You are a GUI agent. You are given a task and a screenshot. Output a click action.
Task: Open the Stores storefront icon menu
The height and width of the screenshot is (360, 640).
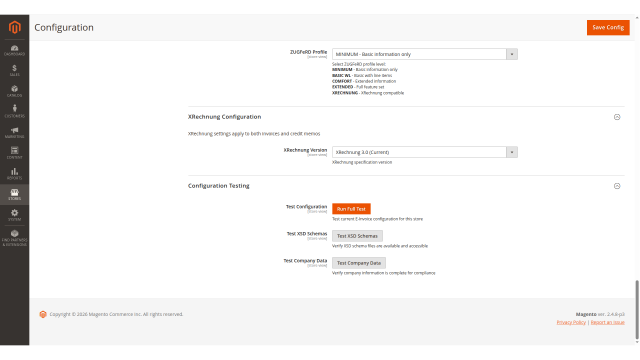[15, 194]
